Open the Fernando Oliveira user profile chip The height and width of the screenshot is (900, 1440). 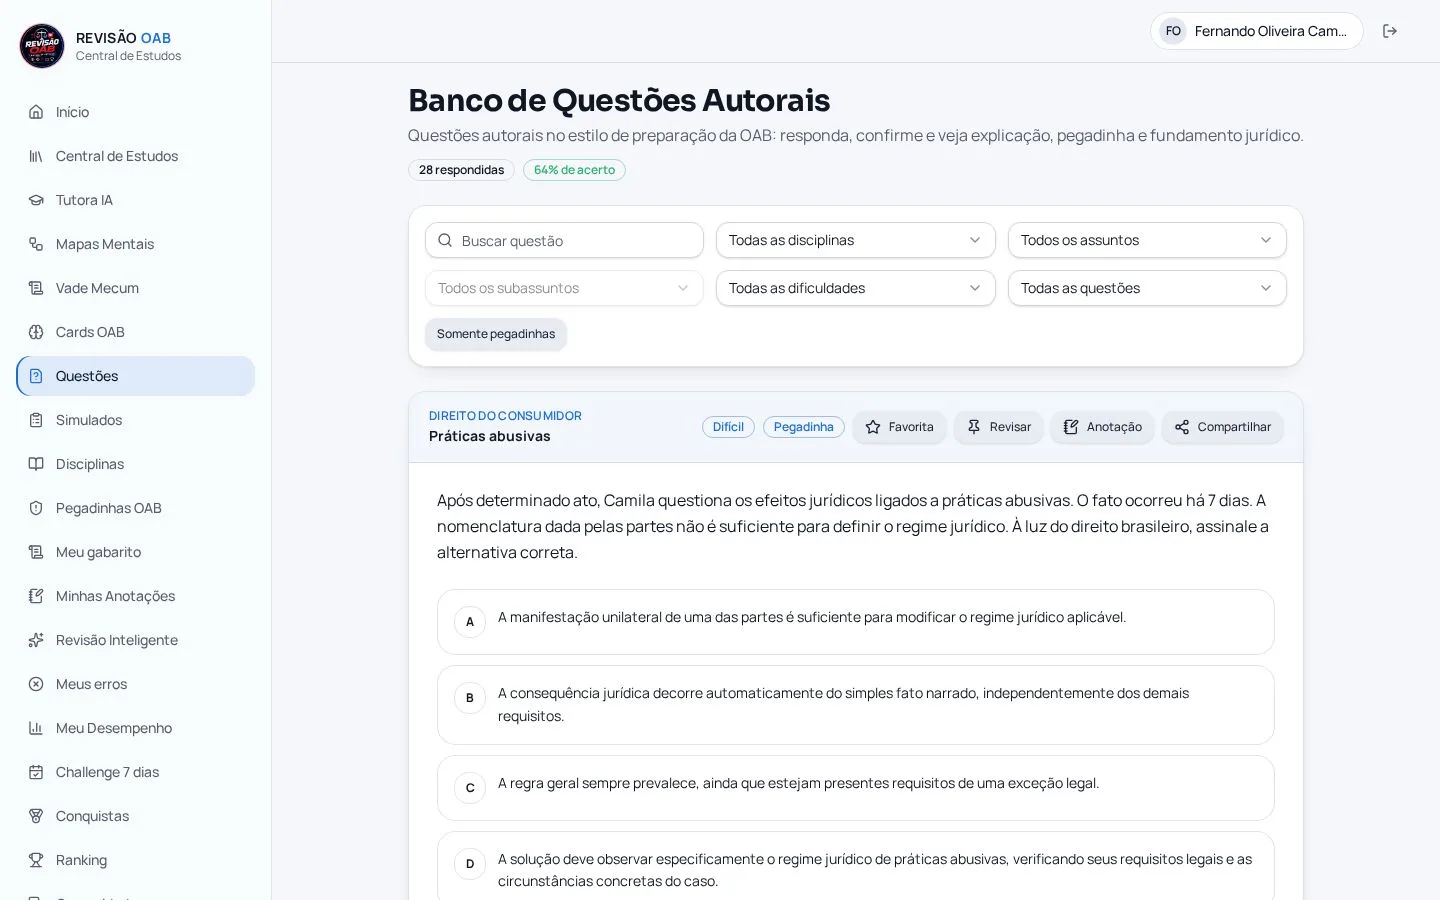[x=1257, y=31]
